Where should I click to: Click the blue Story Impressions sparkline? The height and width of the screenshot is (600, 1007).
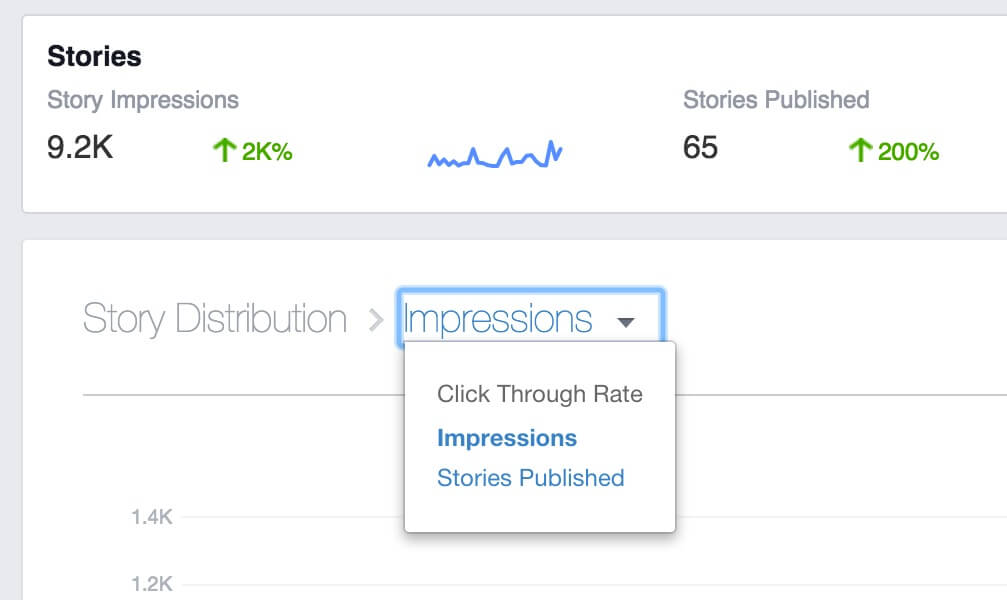pos(495,155)
